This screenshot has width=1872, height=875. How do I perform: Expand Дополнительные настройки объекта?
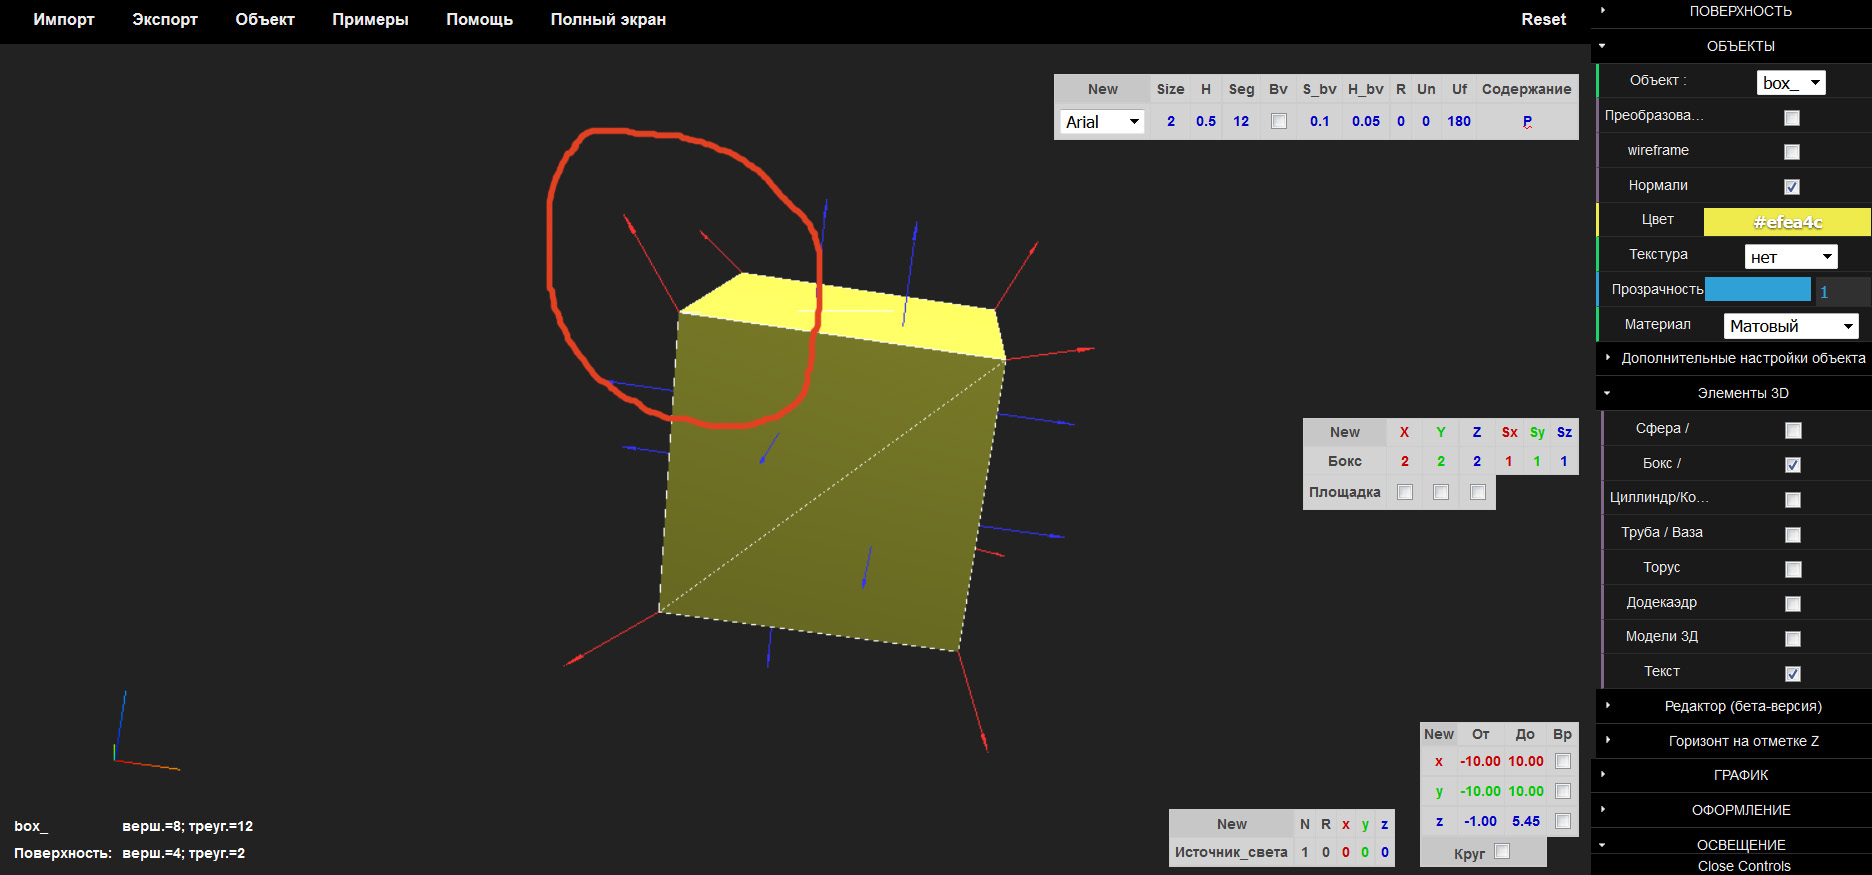coord(1742,358)
